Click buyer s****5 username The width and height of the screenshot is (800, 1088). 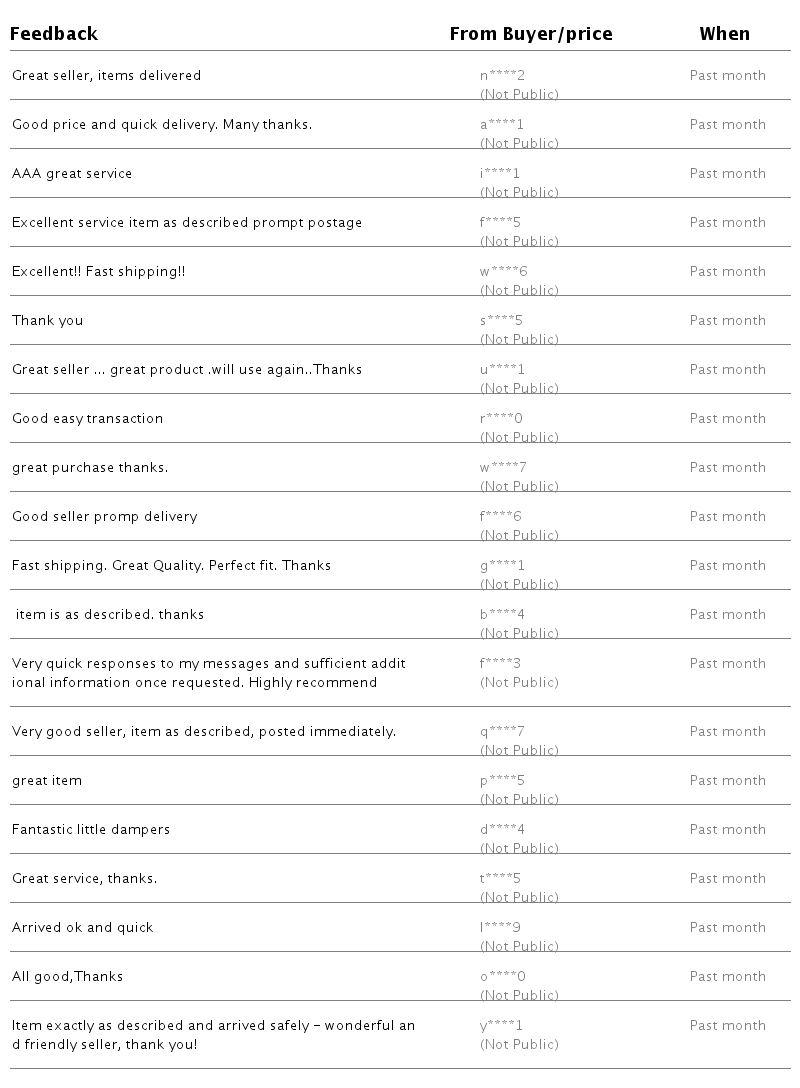[502, 321]
